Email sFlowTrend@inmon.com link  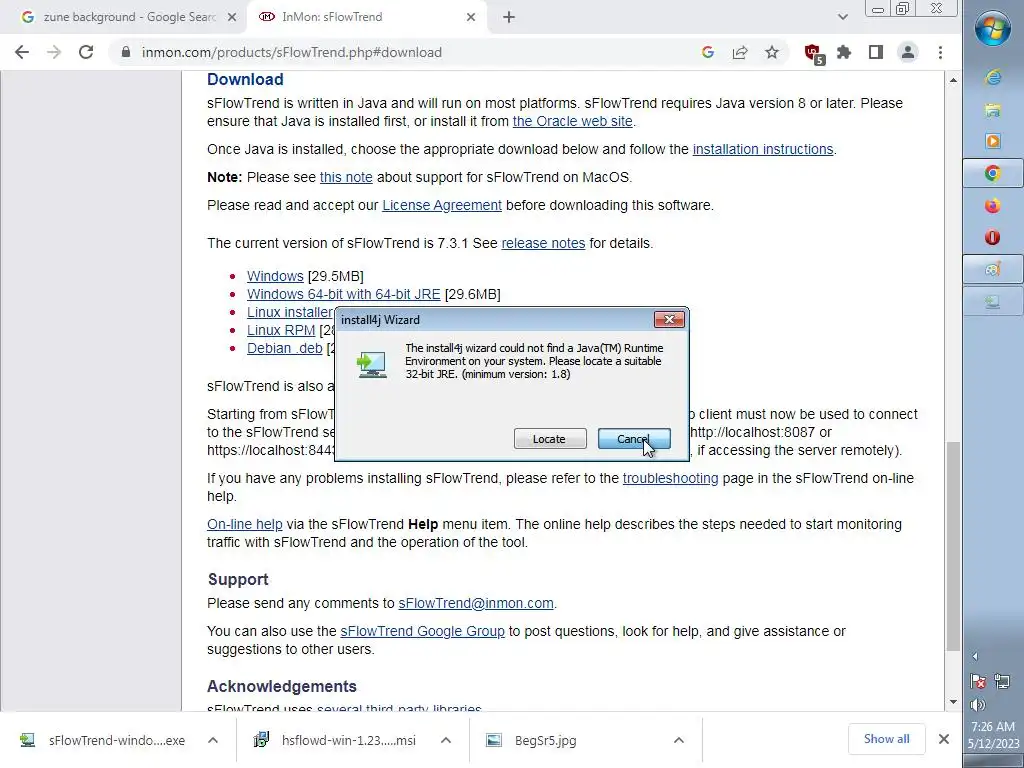476,603
